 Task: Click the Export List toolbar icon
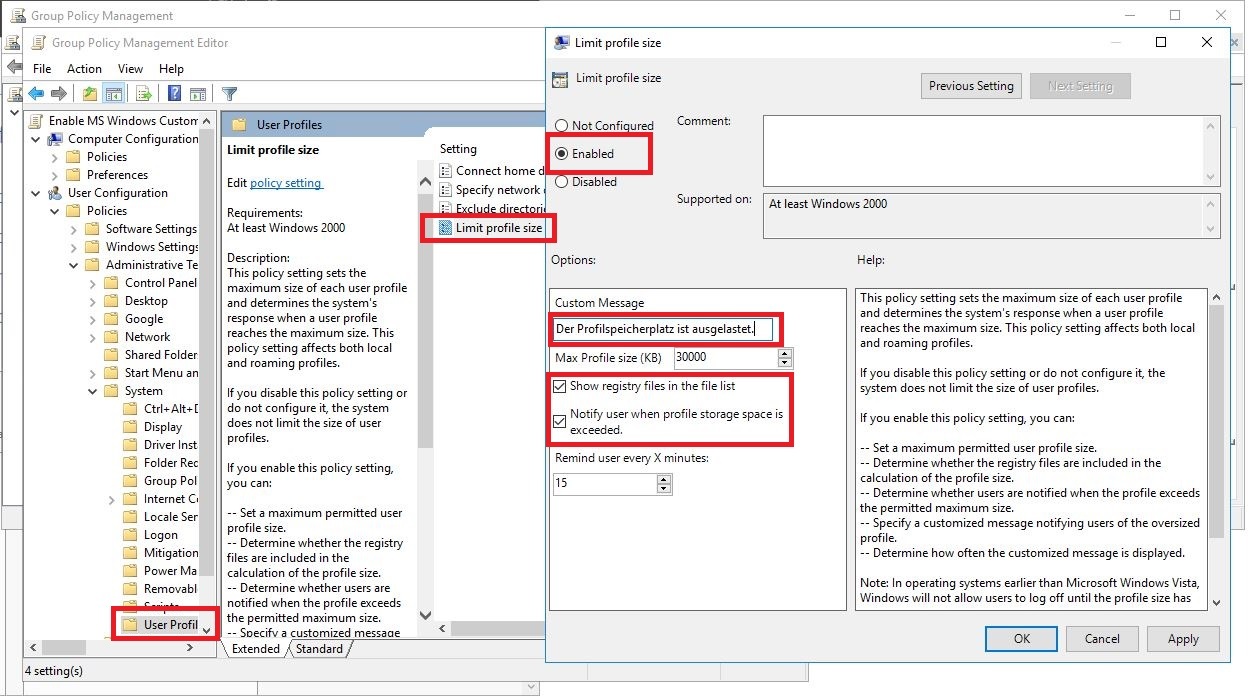tap(144, 94)
